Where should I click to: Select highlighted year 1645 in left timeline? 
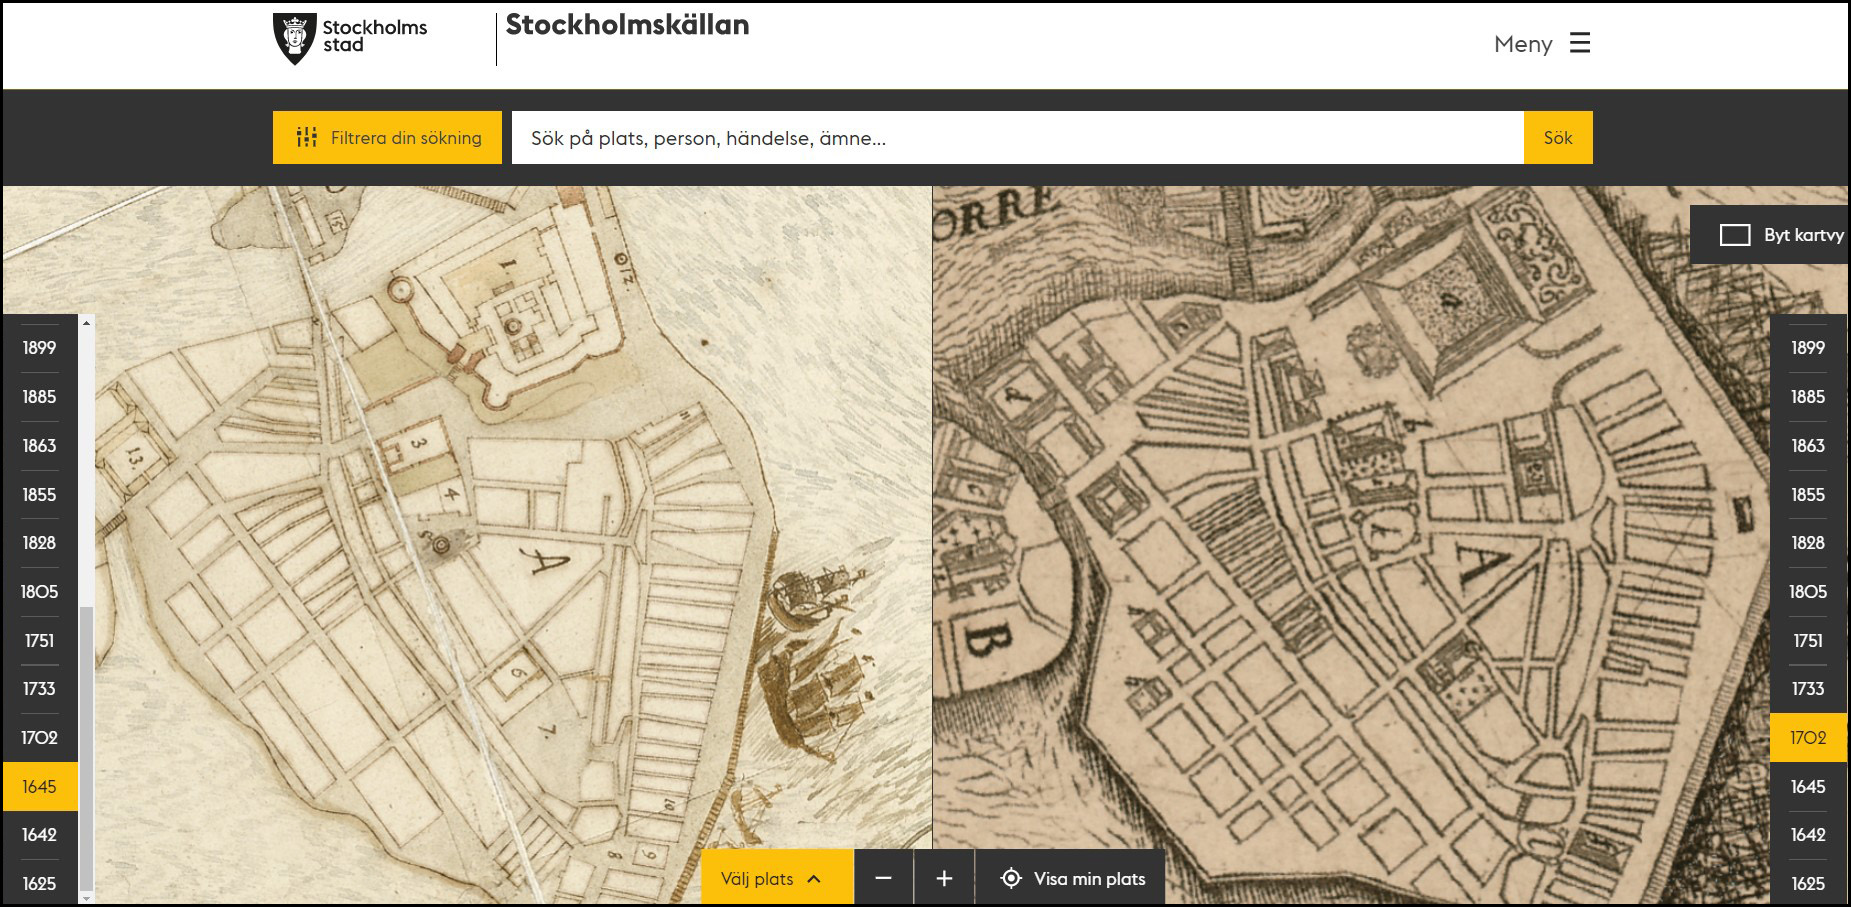click(x=40, y=786)
